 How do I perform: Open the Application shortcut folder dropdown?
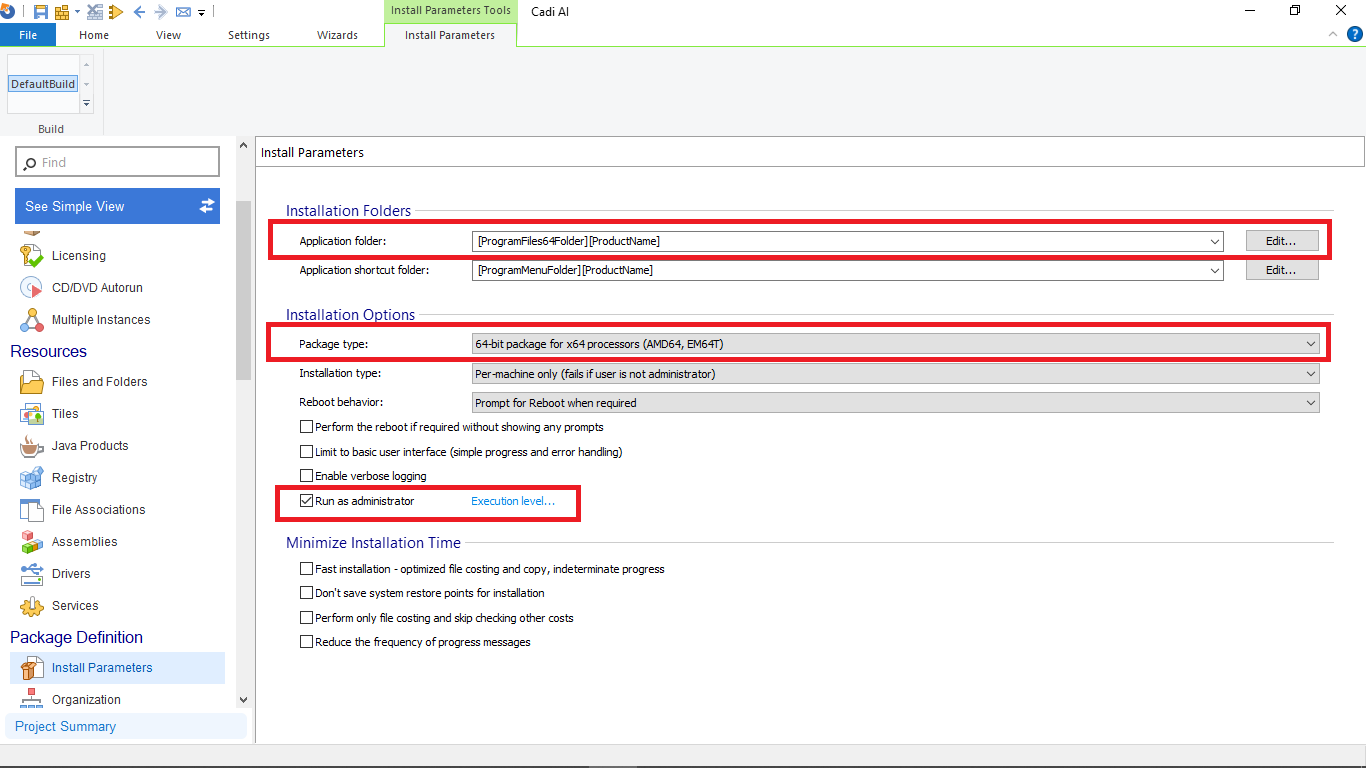[1215, 270]
